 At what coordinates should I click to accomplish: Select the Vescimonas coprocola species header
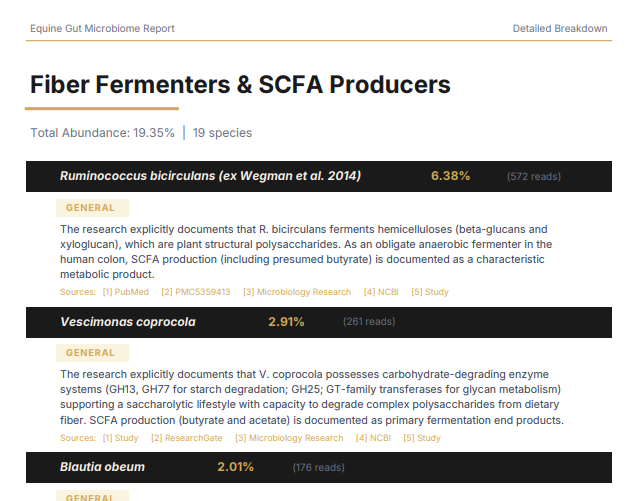[x=319, y=322]
